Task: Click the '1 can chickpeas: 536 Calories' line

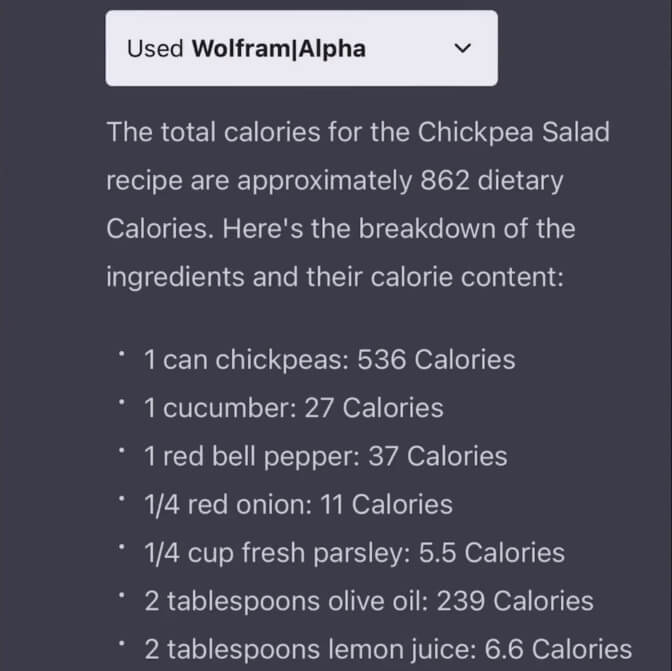Action: (x=329, y=360)
